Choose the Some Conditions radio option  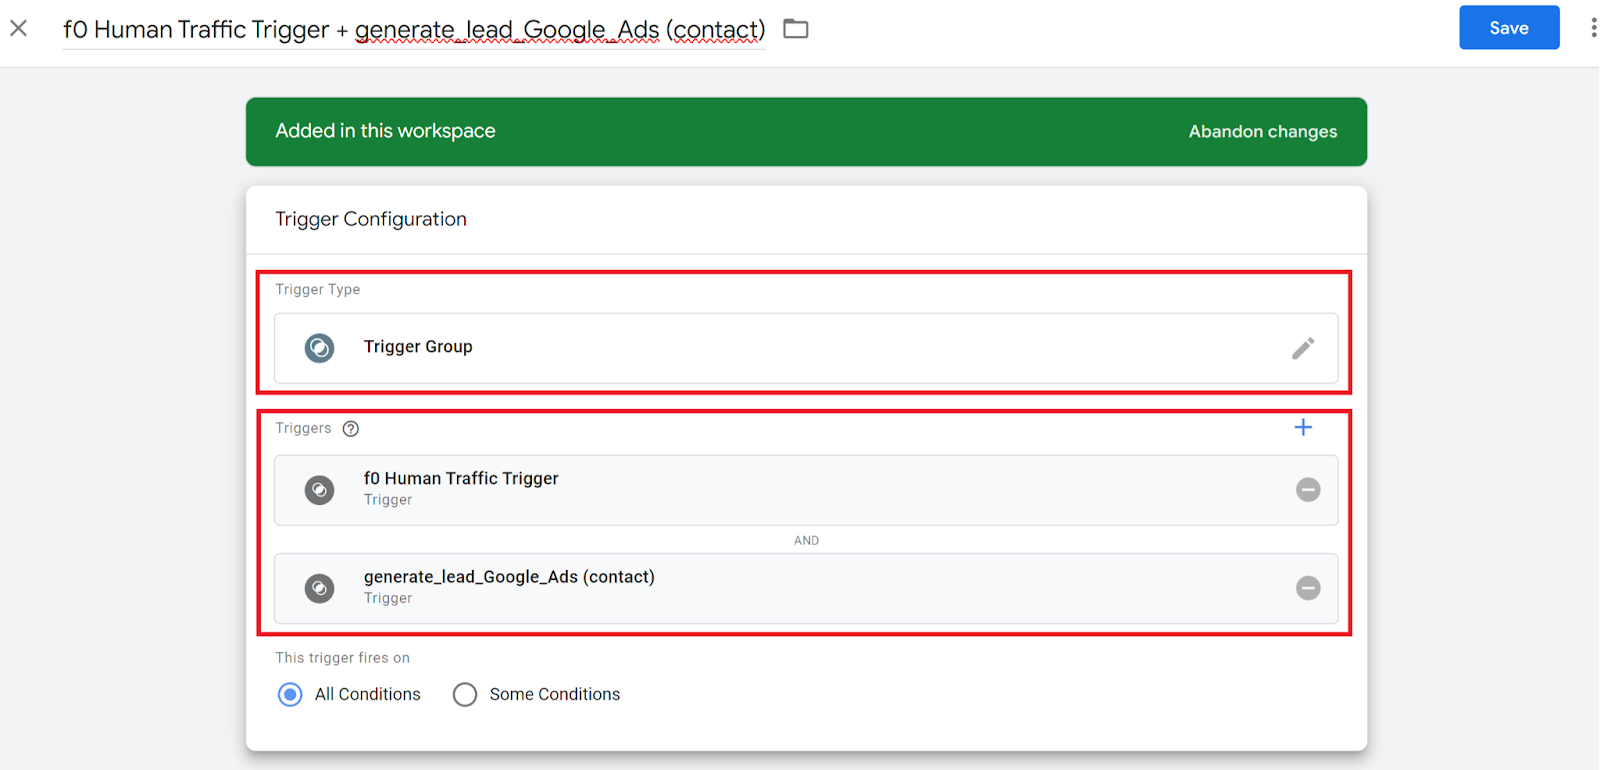coord(465,695)
